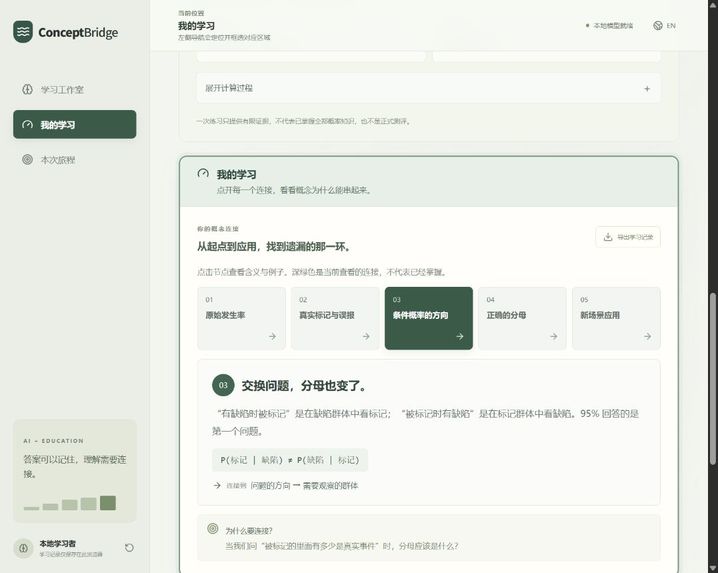Click the 导出学习记录 button
This screenshot has width=718, height=573.
628,237
